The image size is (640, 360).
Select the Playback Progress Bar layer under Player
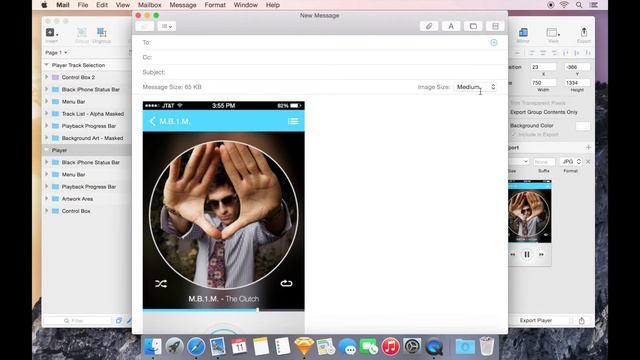tap(87, 187)
